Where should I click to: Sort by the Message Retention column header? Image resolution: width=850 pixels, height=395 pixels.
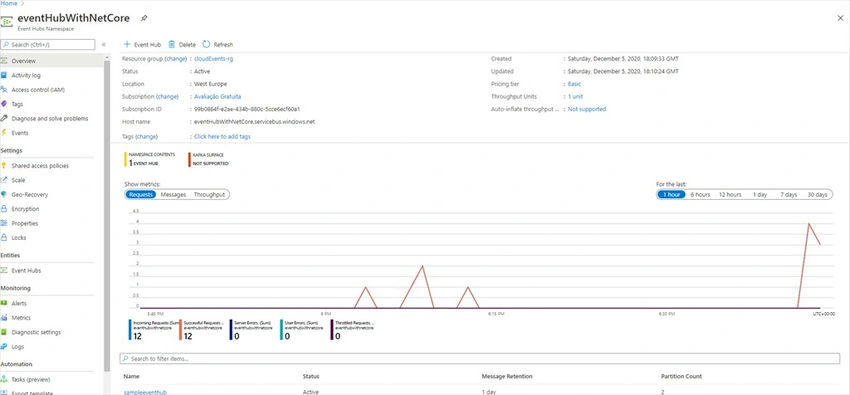[507, 376]
